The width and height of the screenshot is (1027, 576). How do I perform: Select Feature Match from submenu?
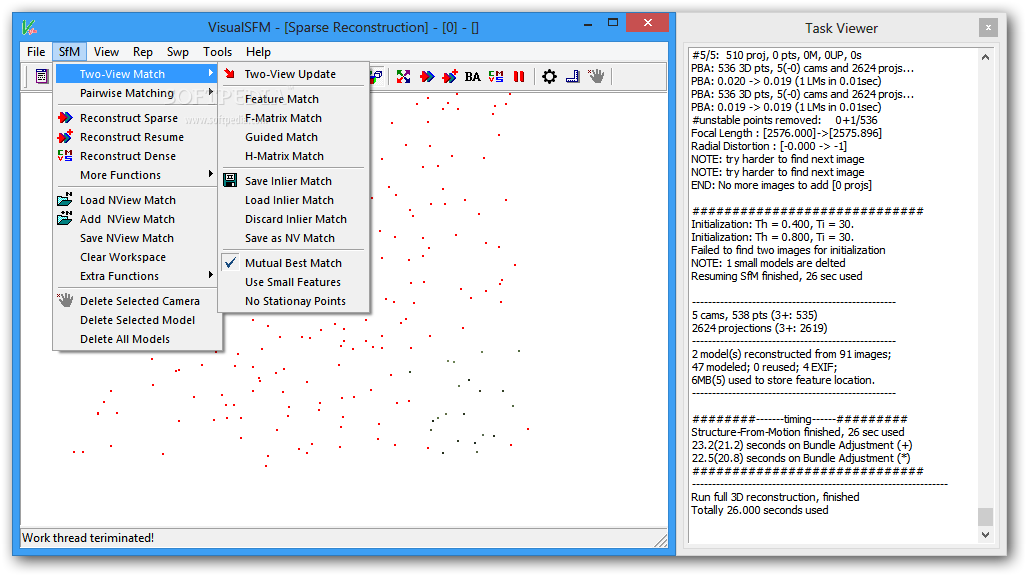(x=282, y=99)
